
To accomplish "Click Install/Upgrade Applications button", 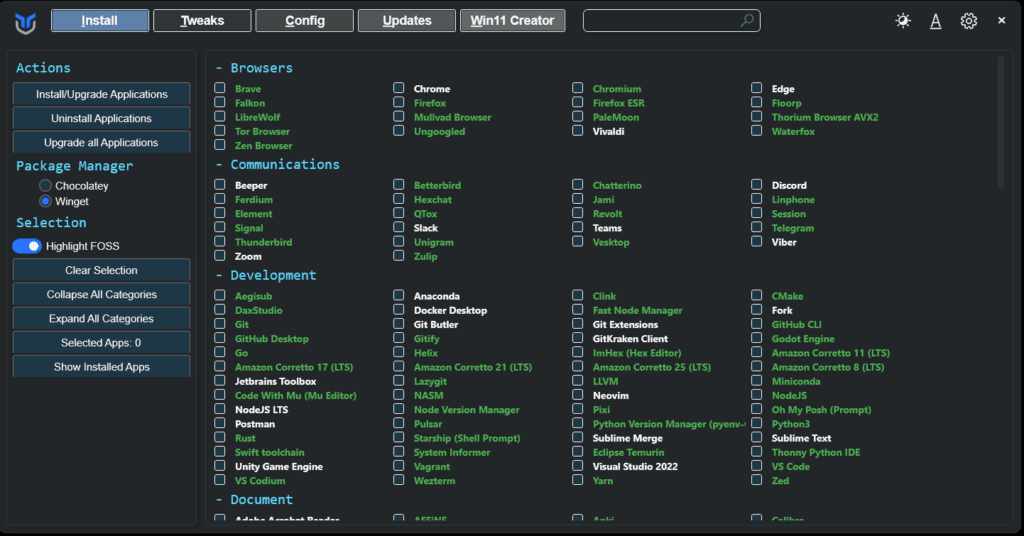I will tap(101, 94).
